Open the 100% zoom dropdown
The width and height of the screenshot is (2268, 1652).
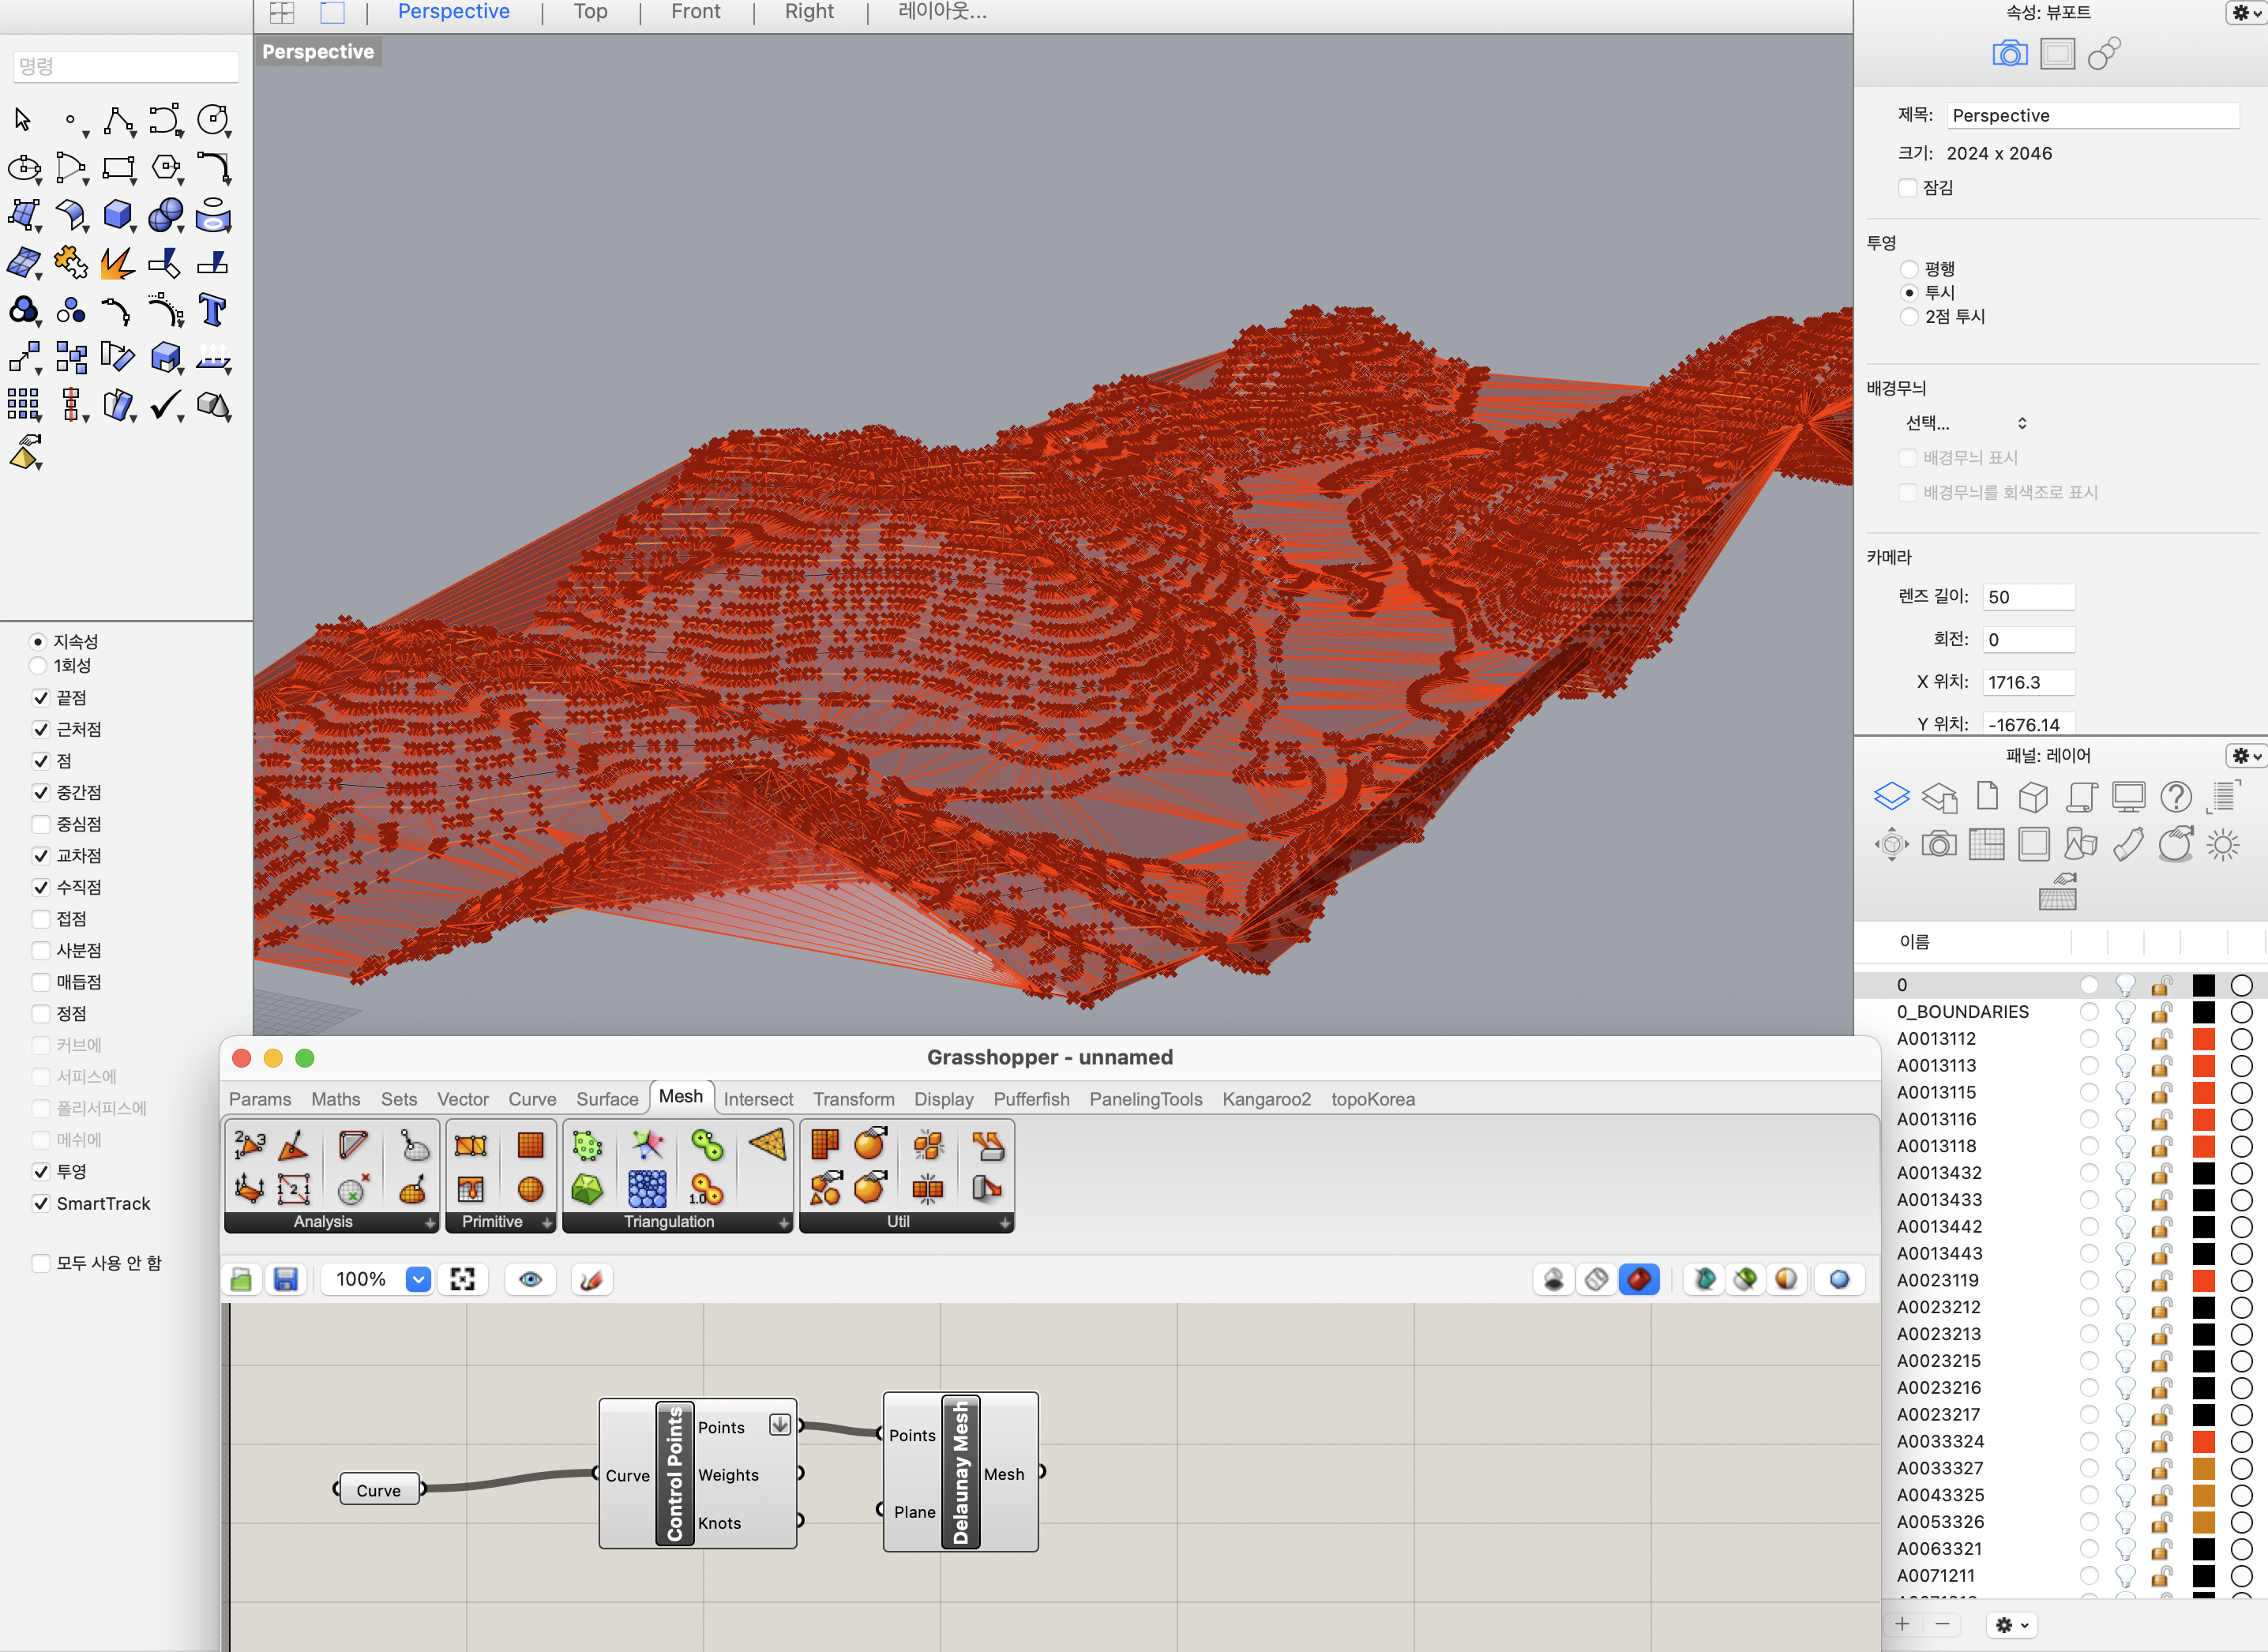[x=418, y=1279]
